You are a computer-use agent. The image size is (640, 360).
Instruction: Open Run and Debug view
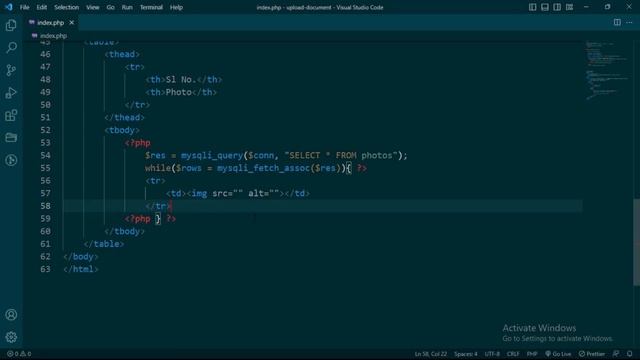pos(11,93)
